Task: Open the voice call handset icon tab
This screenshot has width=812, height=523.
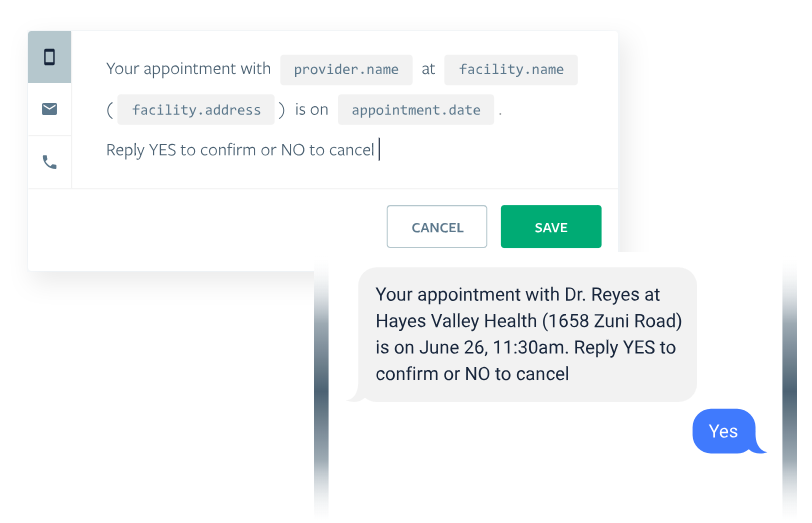Action: point(49,163)
